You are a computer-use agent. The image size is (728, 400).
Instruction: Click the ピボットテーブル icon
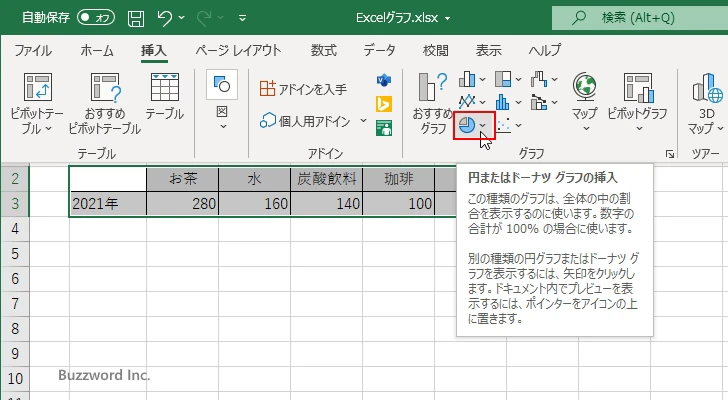38,87
